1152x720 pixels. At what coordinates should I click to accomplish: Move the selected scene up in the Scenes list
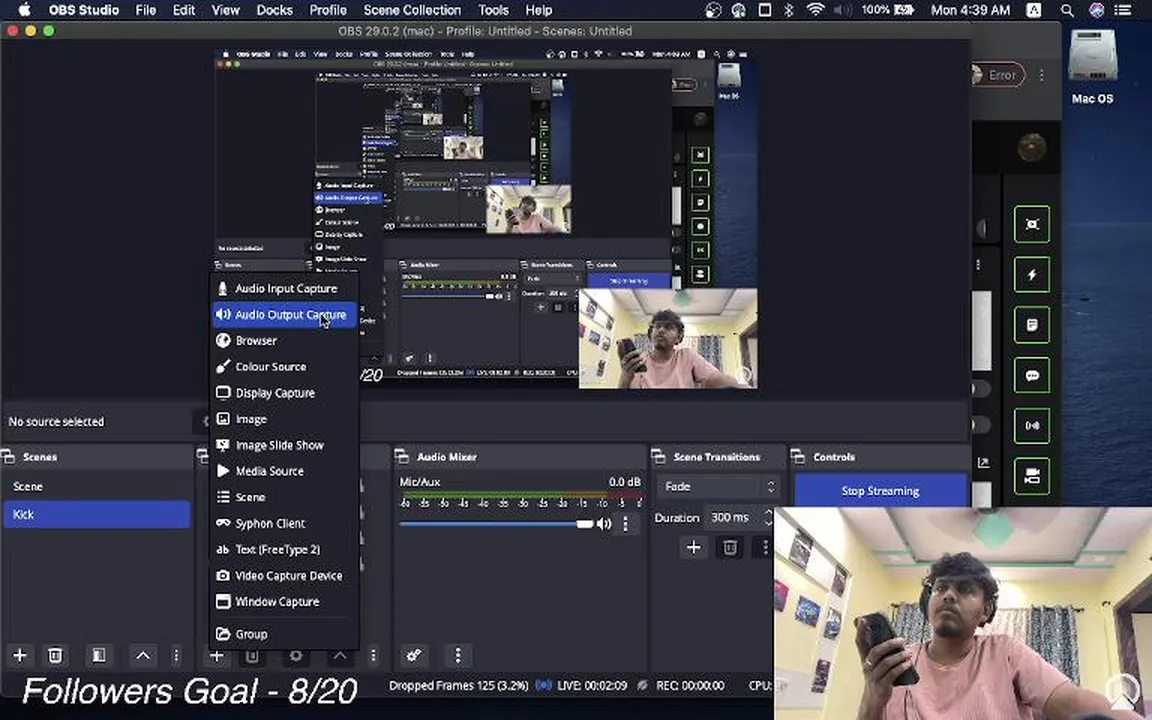[143, 655]
